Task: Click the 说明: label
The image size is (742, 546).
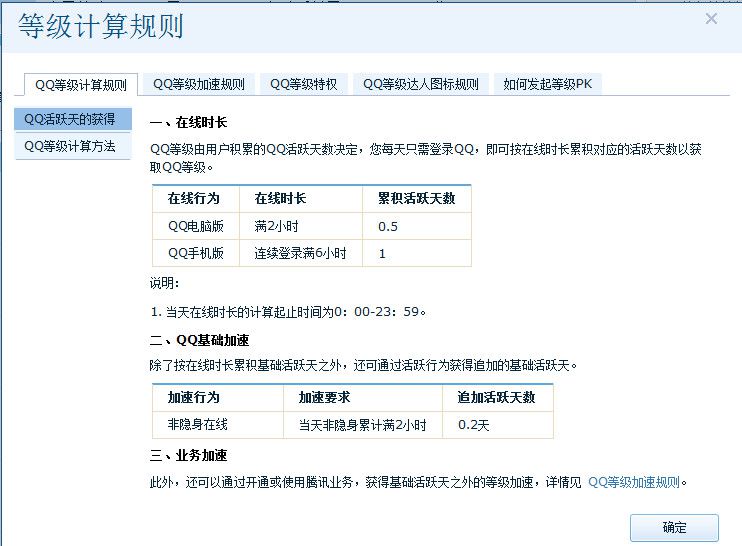Action: (165, 283)
